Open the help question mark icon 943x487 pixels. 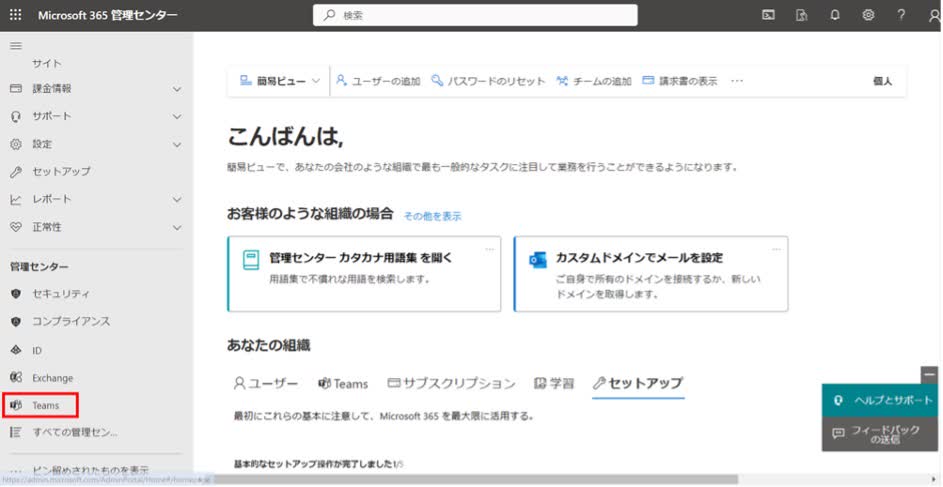click(x=901, y=16)
